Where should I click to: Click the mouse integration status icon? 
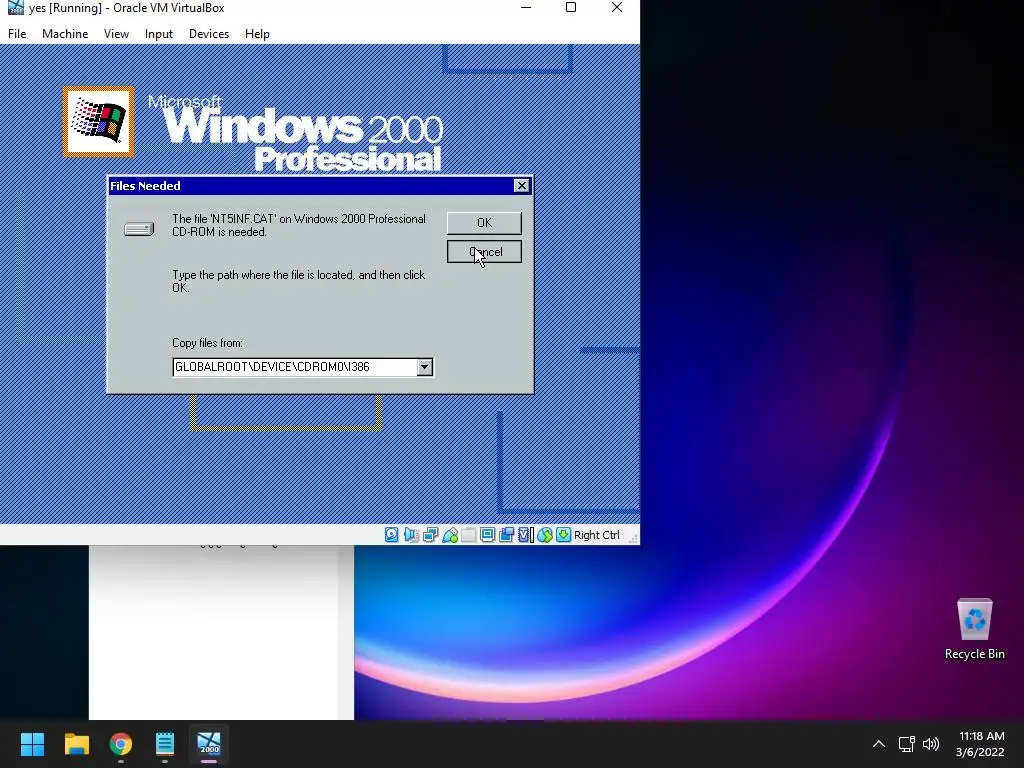coord(545,535)
